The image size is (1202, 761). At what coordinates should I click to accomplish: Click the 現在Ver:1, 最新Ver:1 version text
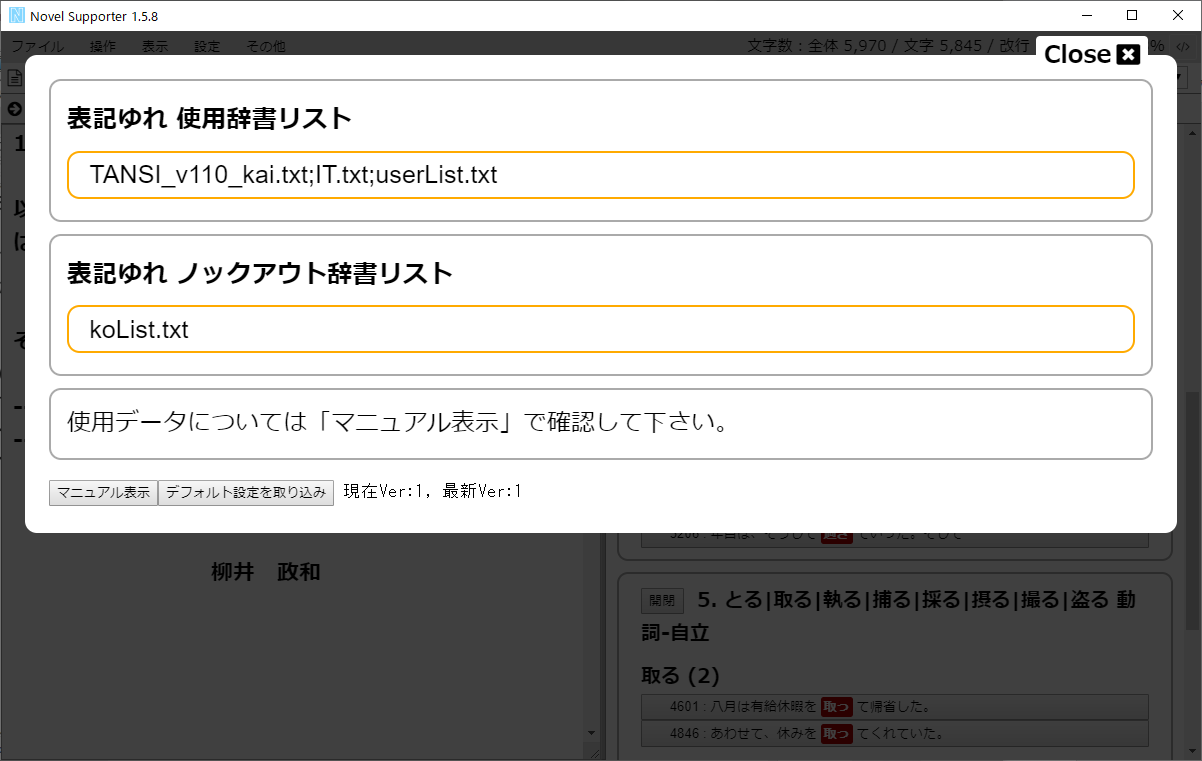[x=433, y=492]
